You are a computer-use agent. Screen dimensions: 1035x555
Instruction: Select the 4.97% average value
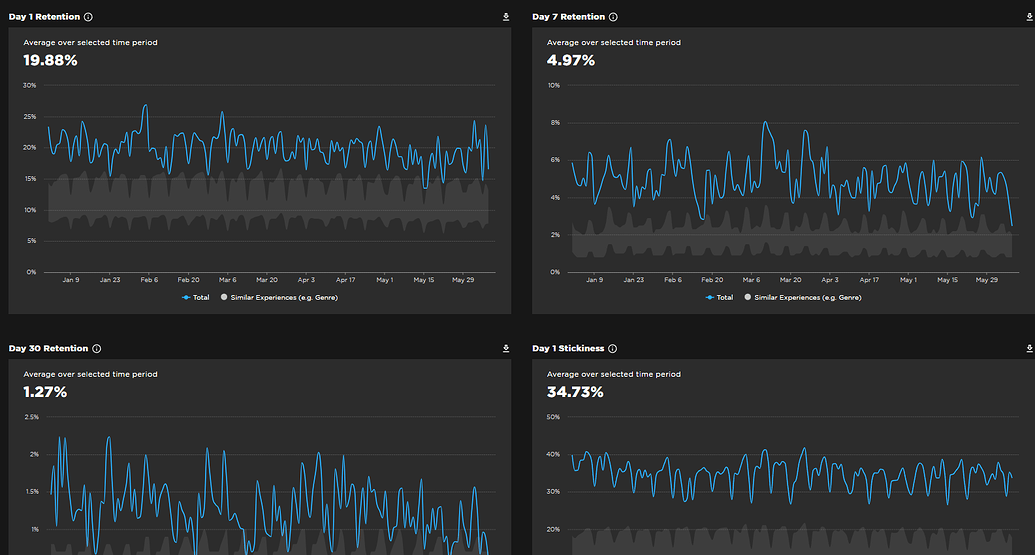point(571,61)
